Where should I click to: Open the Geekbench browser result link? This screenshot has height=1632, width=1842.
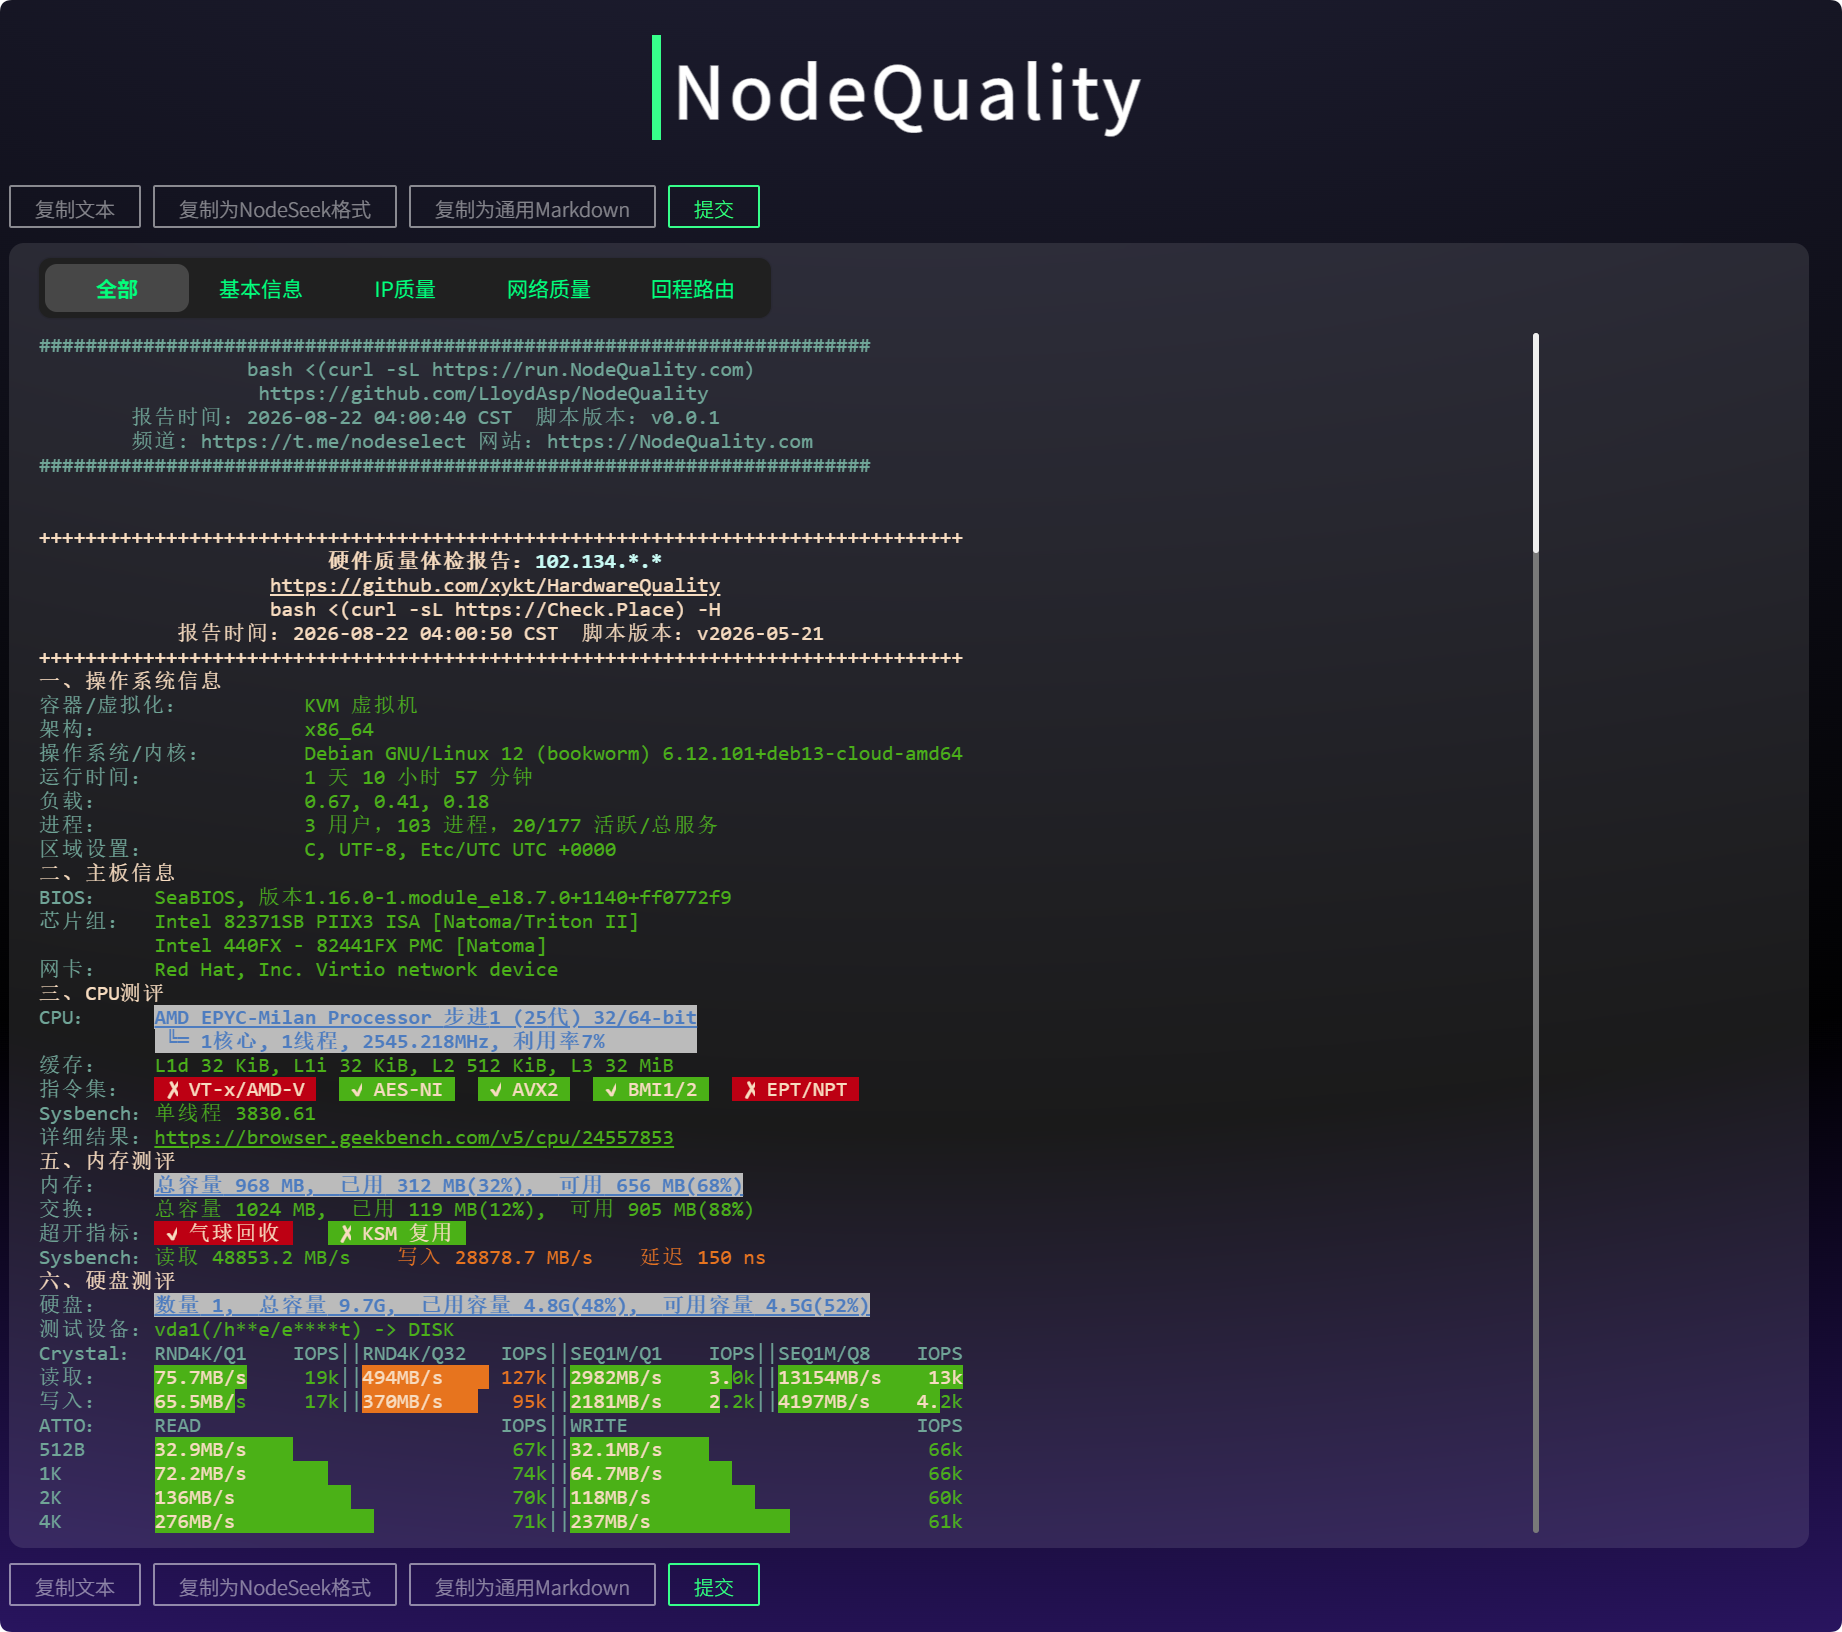click(x=414, y=1138)
